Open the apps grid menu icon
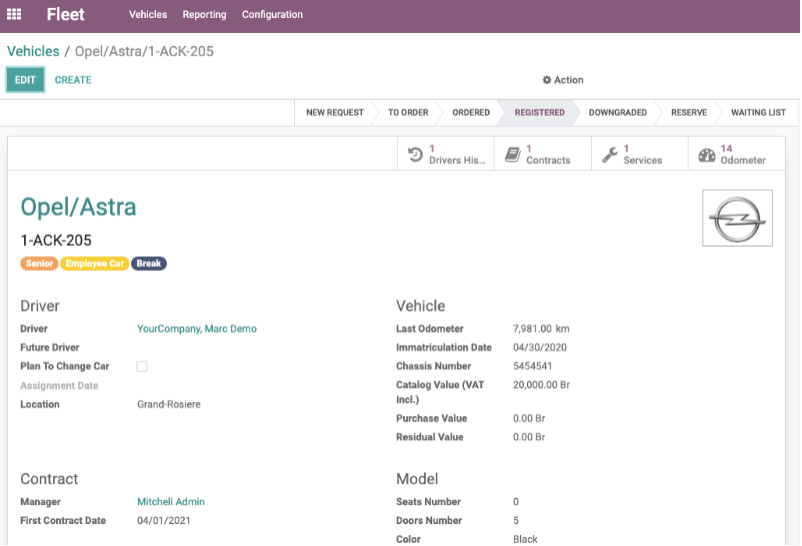 pyautogui.click(x=14, y=14)
